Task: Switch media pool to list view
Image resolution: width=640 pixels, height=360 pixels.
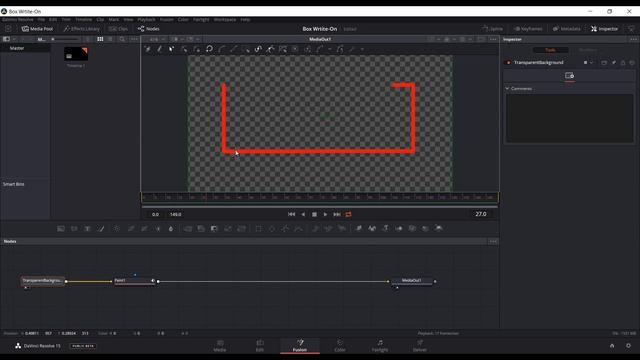Action: 110,39
